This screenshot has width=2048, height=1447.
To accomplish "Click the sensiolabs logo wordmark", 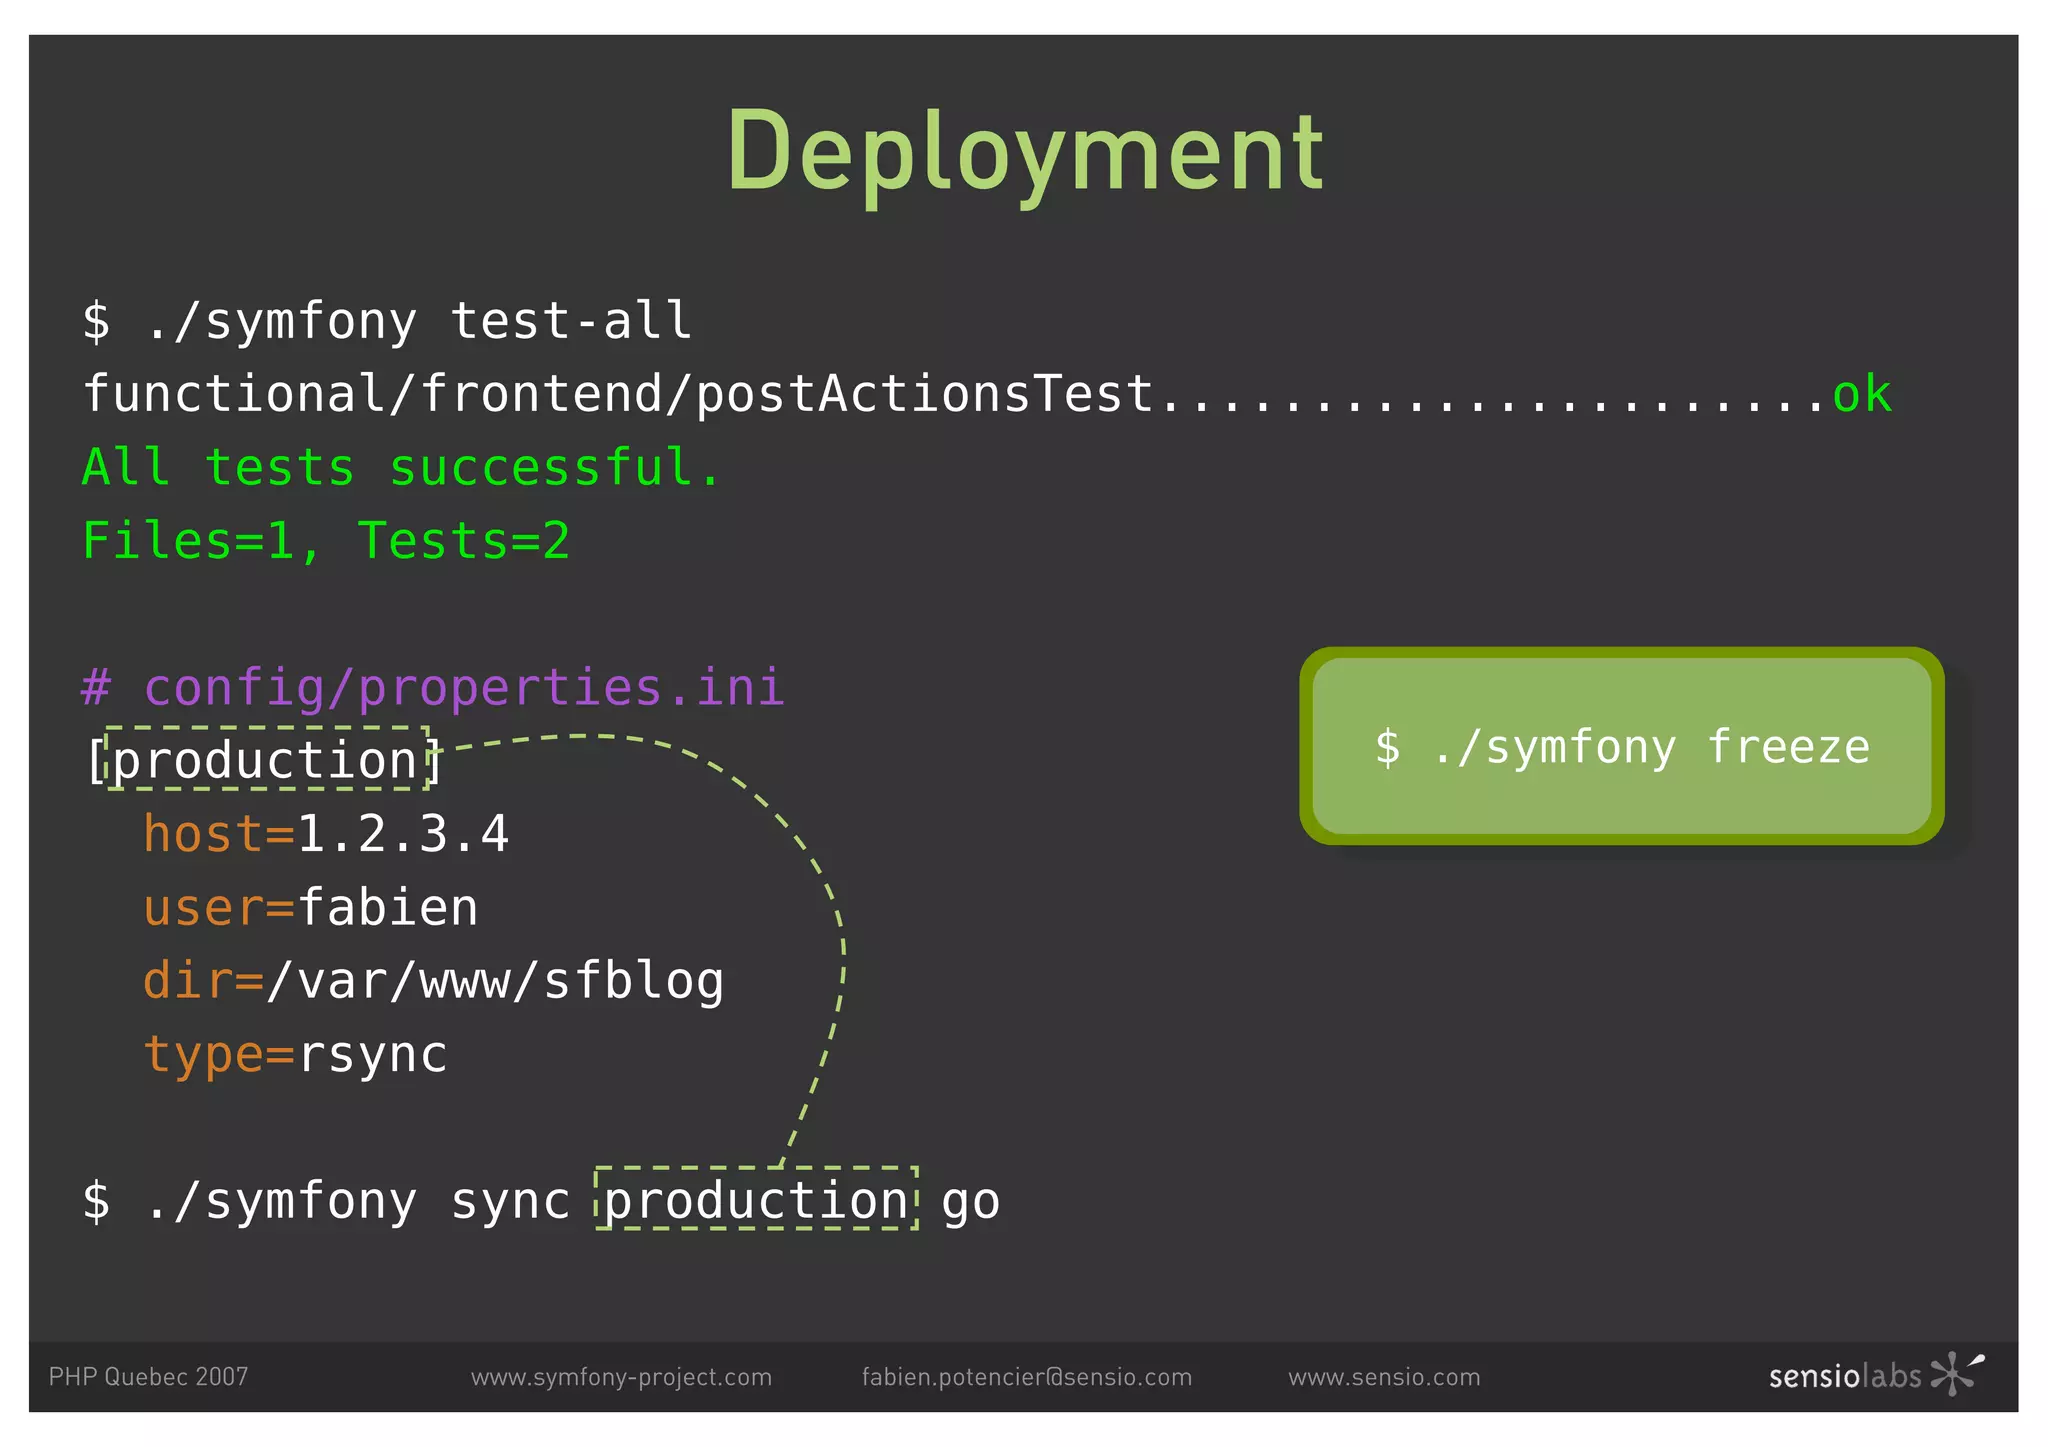I will pos(1845,1377).
